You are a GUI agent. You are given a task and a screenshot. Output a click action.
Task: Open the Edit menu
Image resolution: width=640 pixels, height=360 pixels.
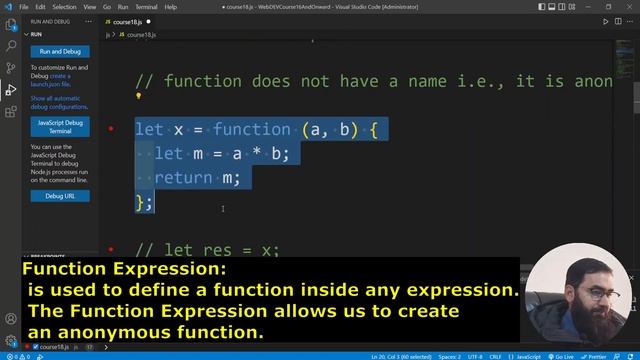tap(40, 7)
